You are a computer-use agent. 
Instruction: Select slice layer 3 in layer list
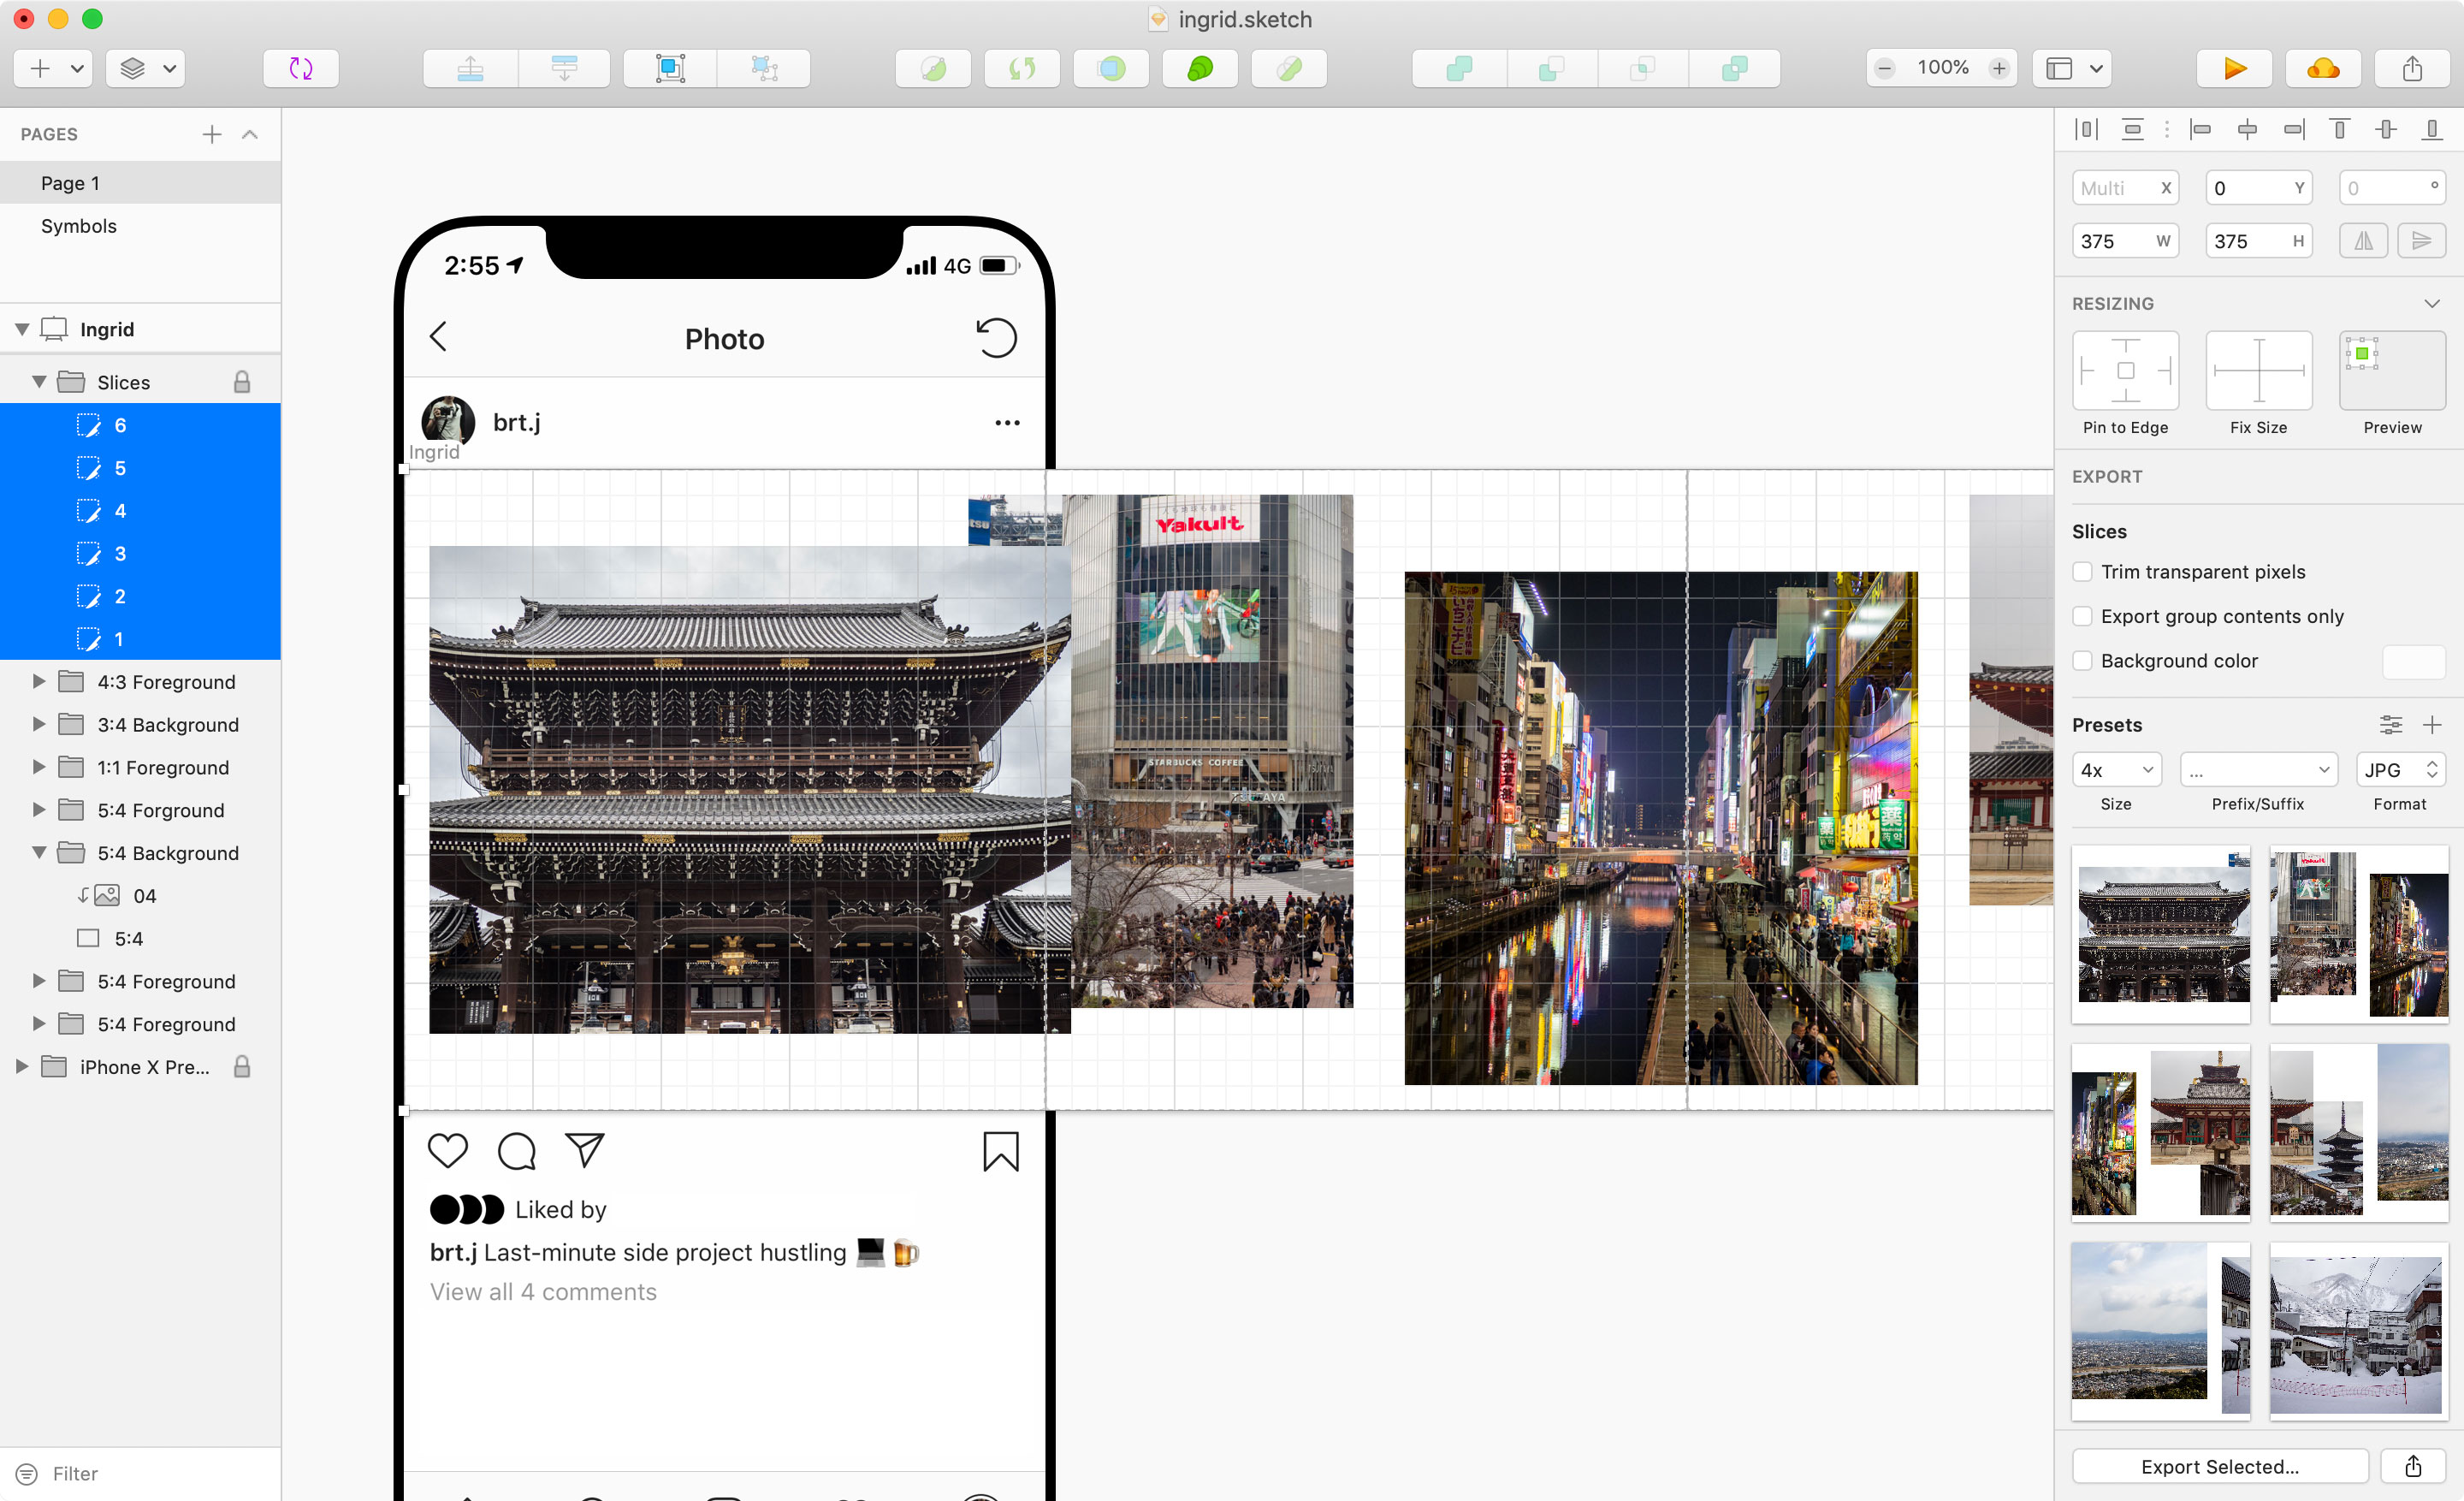click(120, 554)
